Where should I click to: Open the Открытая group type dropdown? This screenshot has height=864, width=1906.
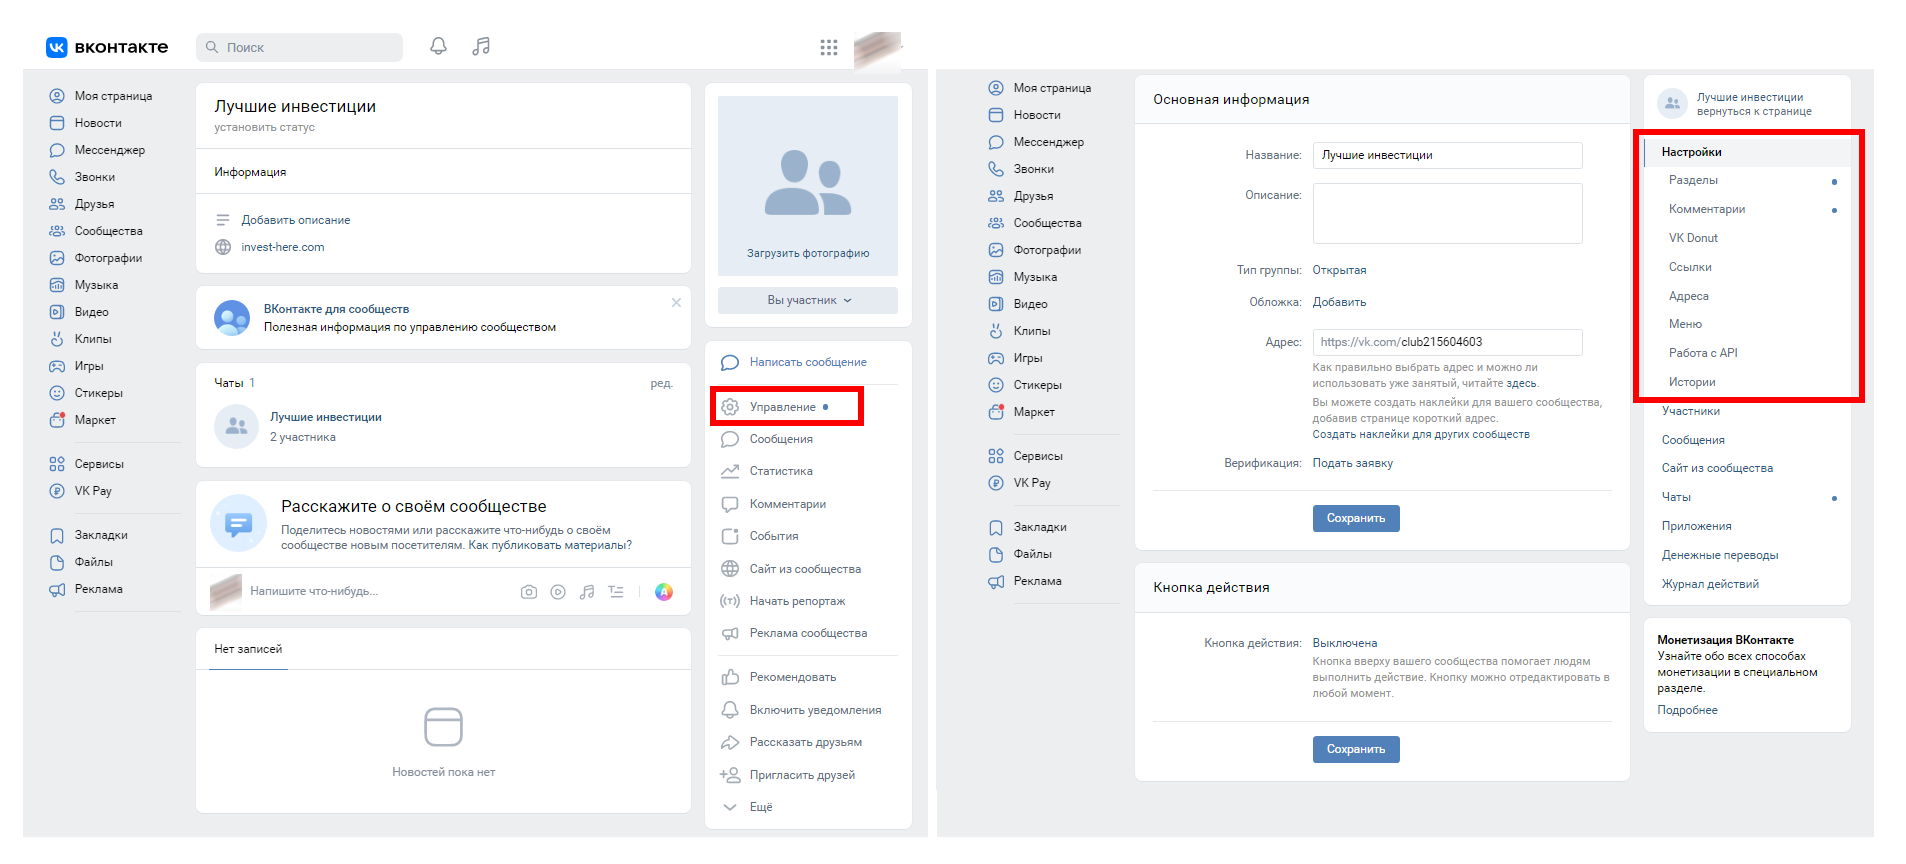(1339, 270)
